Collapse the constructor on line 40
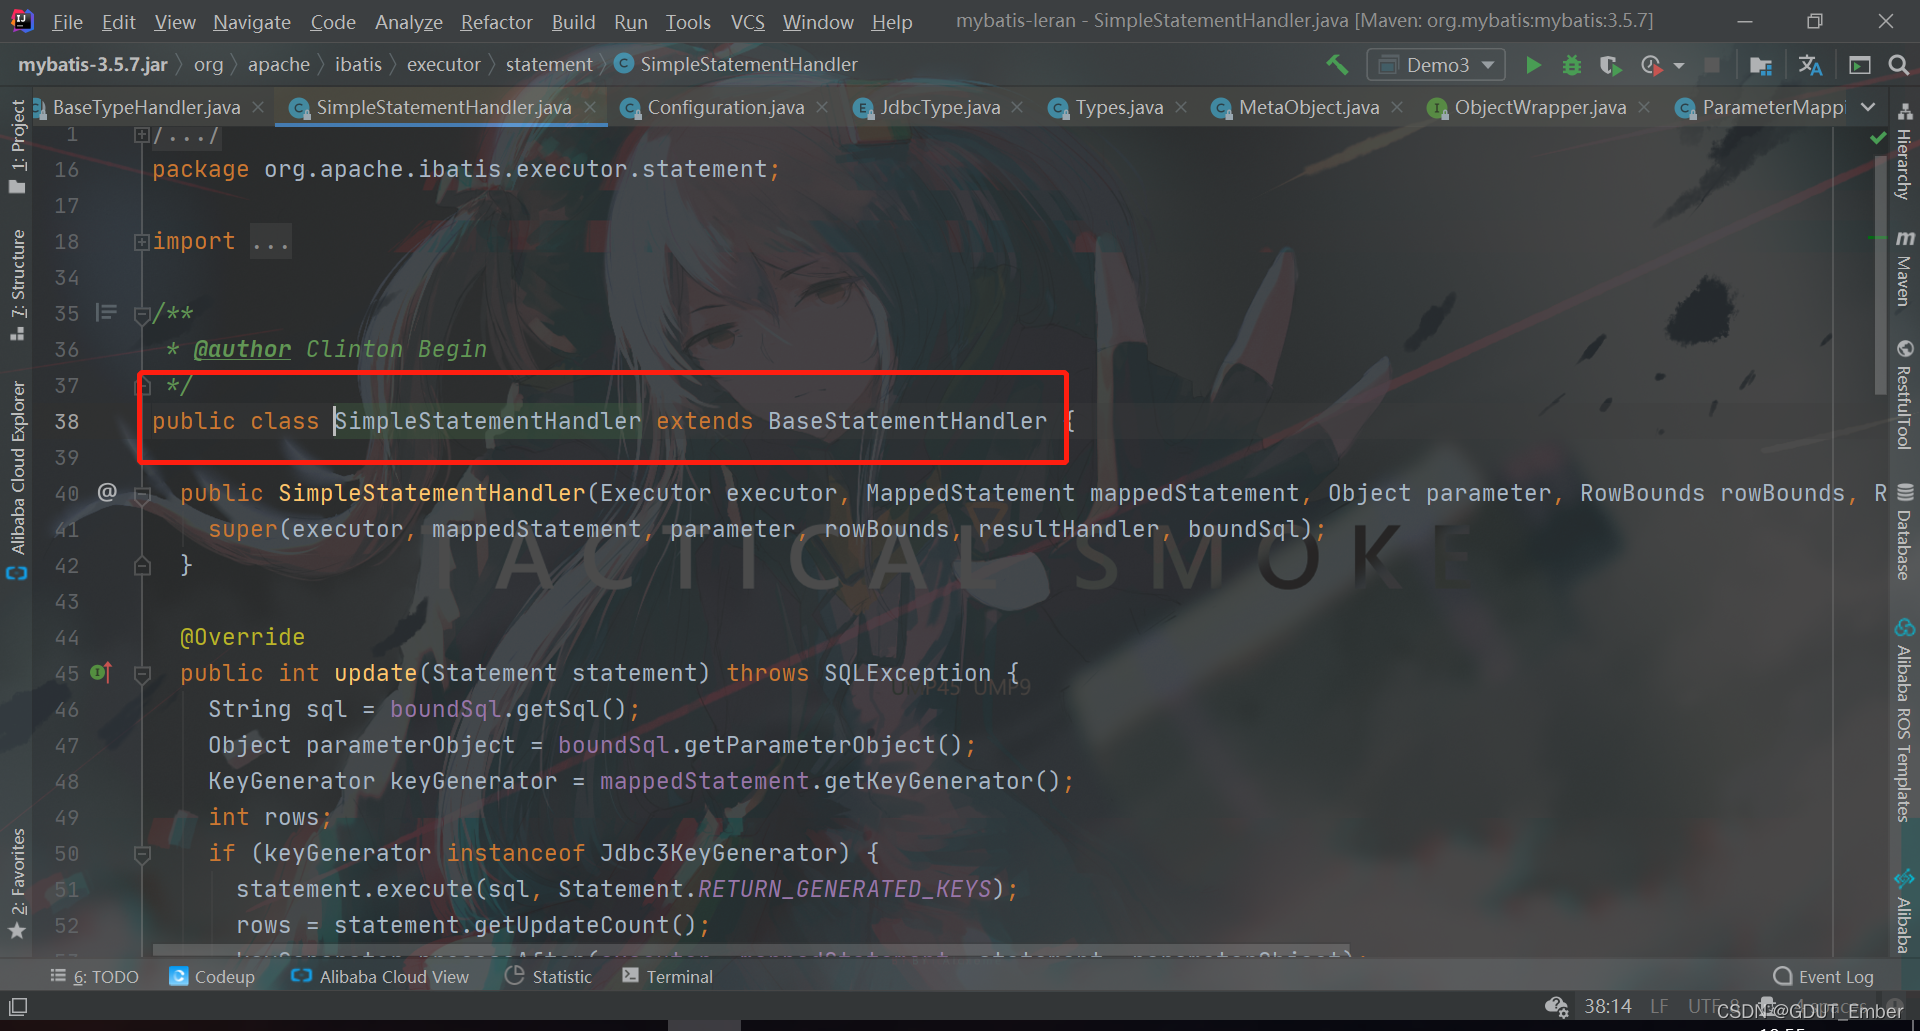Viewport: 1920px width, 1031px height. tap(142, 495)
